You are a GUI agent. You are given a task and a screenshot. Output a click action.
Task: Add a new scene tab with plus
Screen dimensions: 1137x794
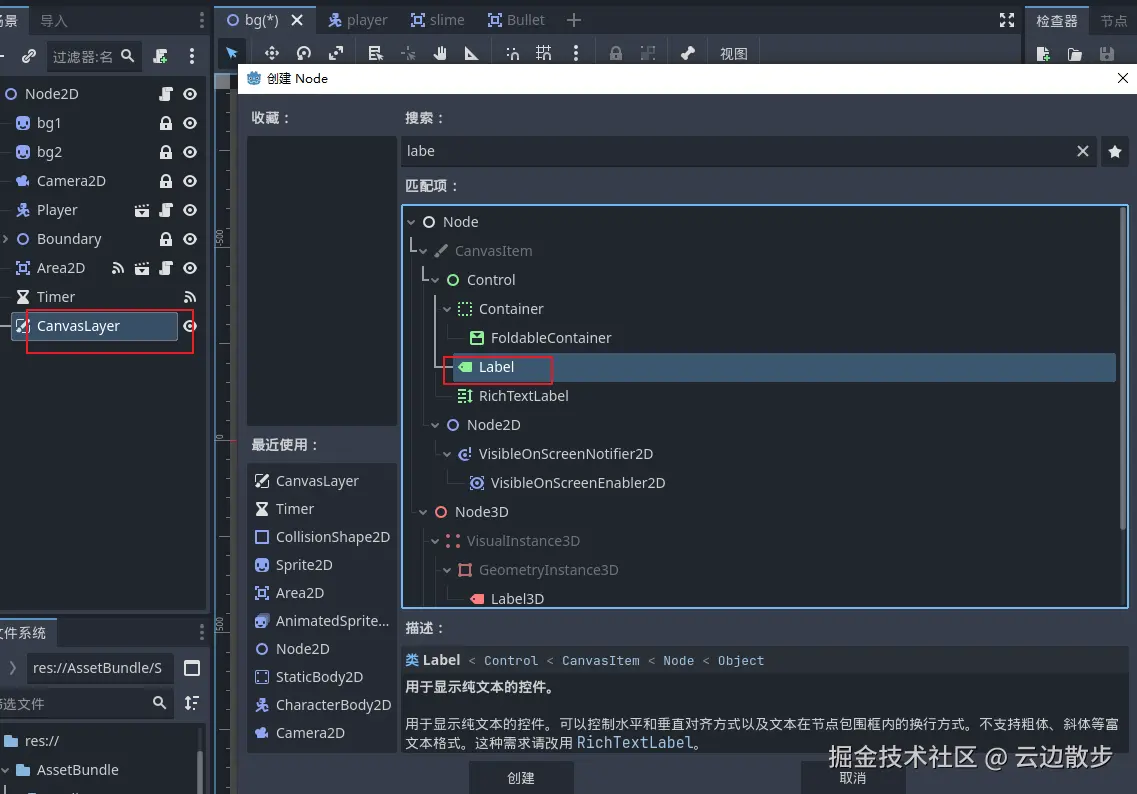click(x=574, y=20)
